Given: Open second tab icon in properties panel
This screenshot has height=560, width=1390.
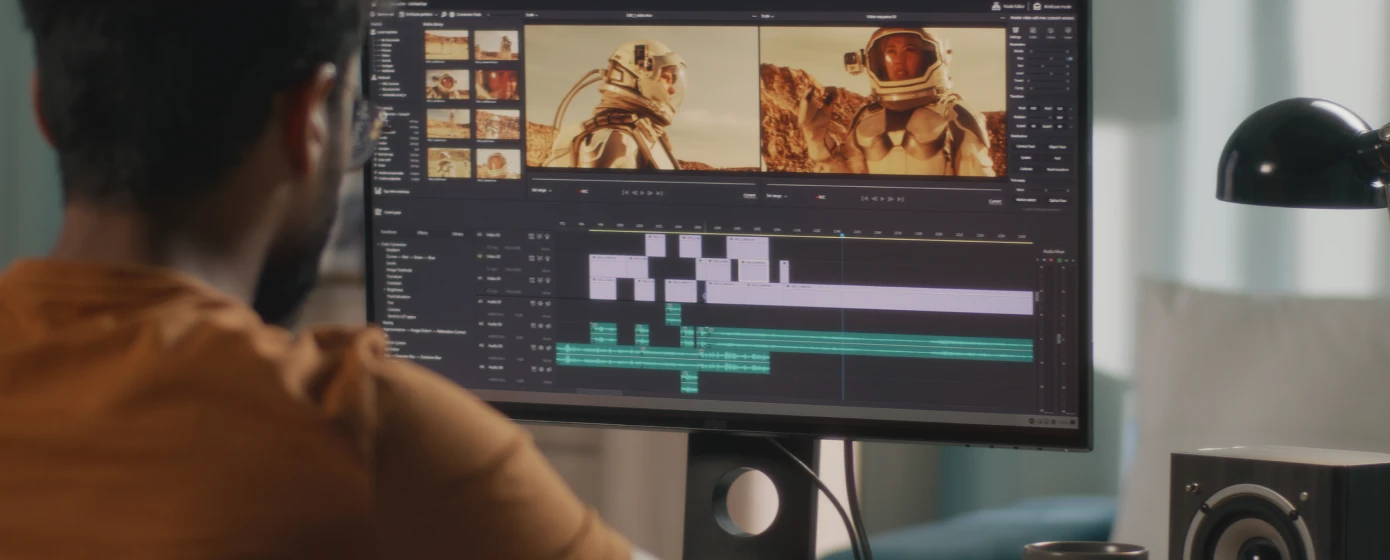Looking at the screenshot, I should pos(1033,31).
